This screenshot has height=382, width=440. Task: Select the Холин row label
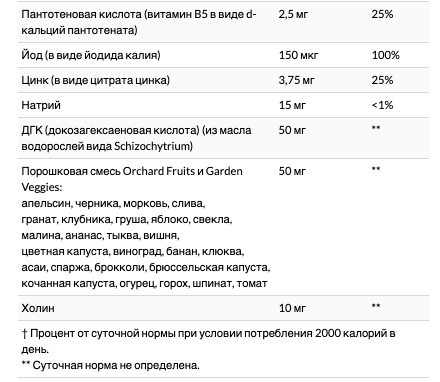pos(38,308)
